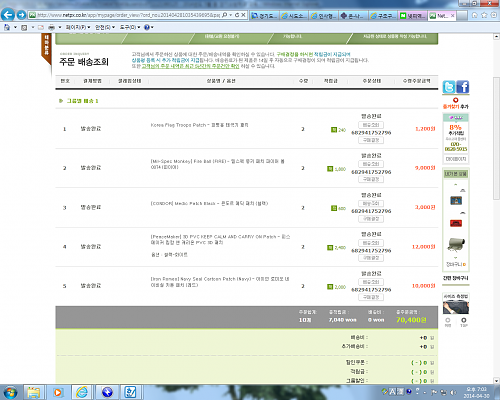
Task: Switch to Internet Explorer in taskbar
Action: coord(82,392)
